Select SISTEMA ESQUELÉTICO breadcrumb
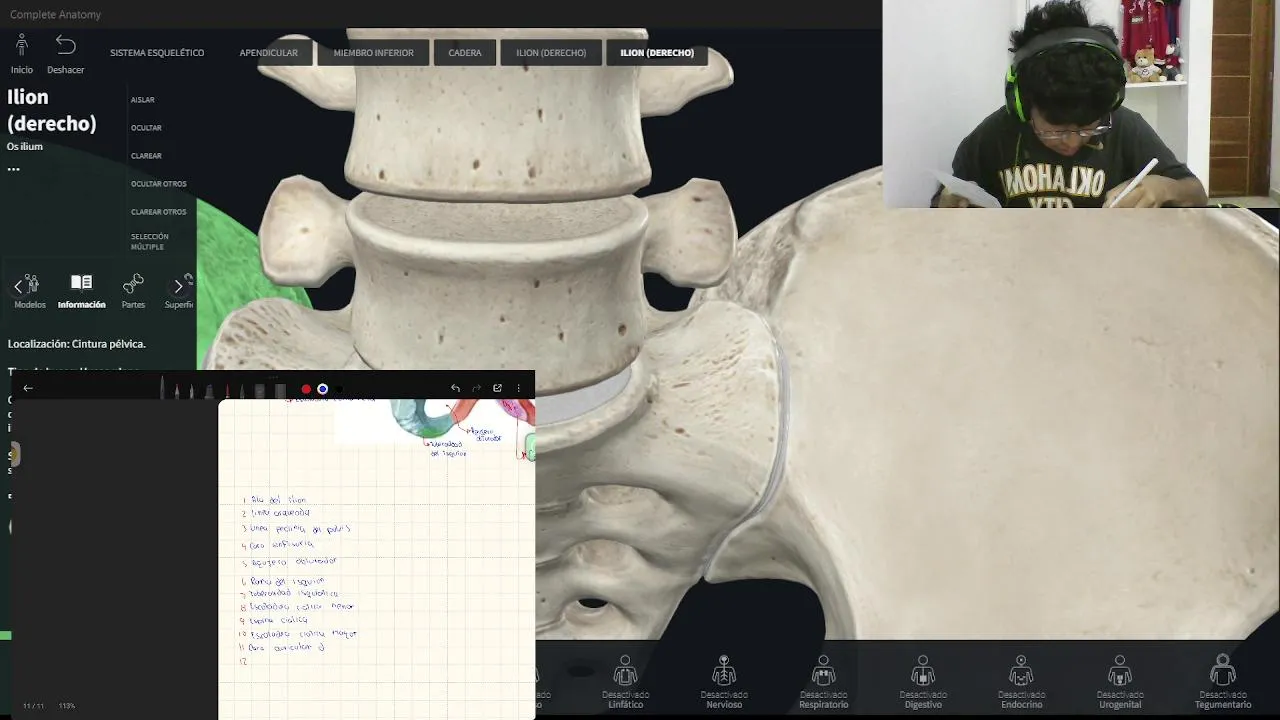 [x=157, y=53]
